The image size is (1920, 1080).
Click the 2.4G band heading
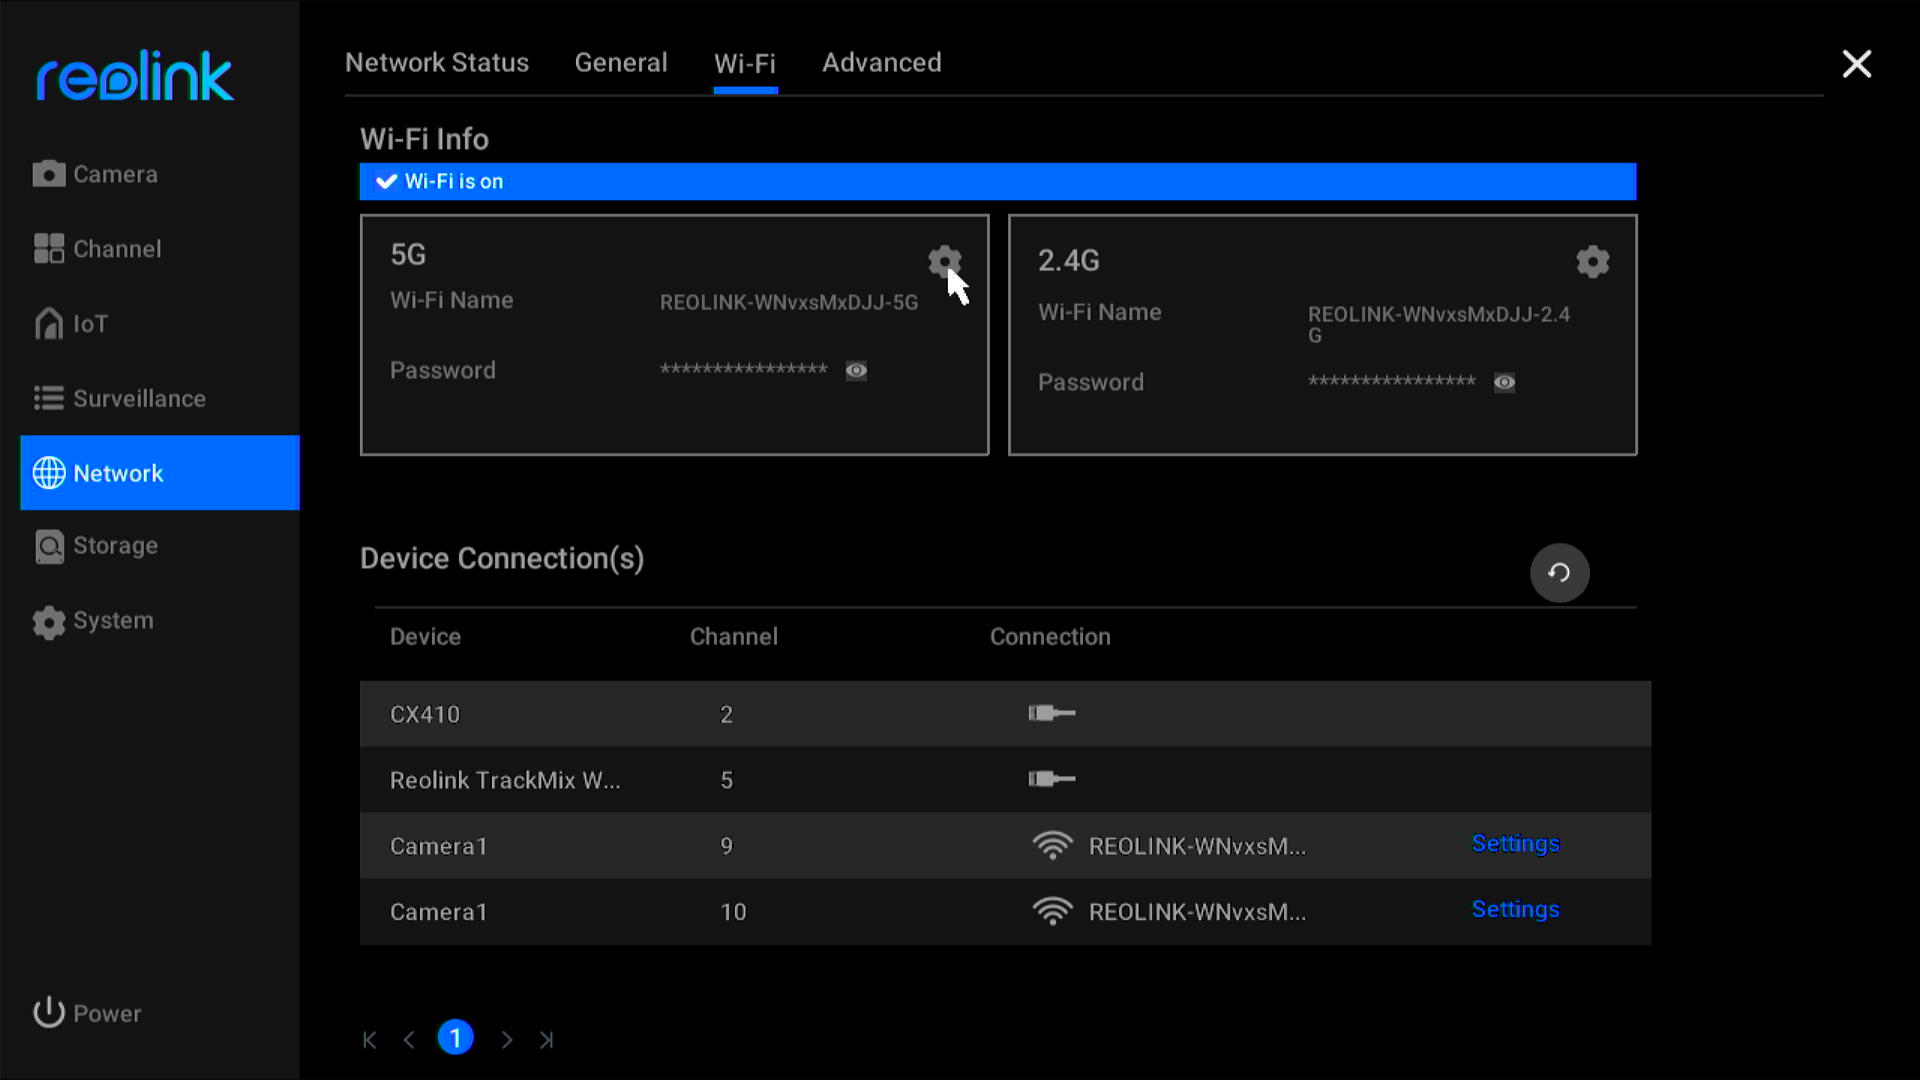(x=1068, y=261)
